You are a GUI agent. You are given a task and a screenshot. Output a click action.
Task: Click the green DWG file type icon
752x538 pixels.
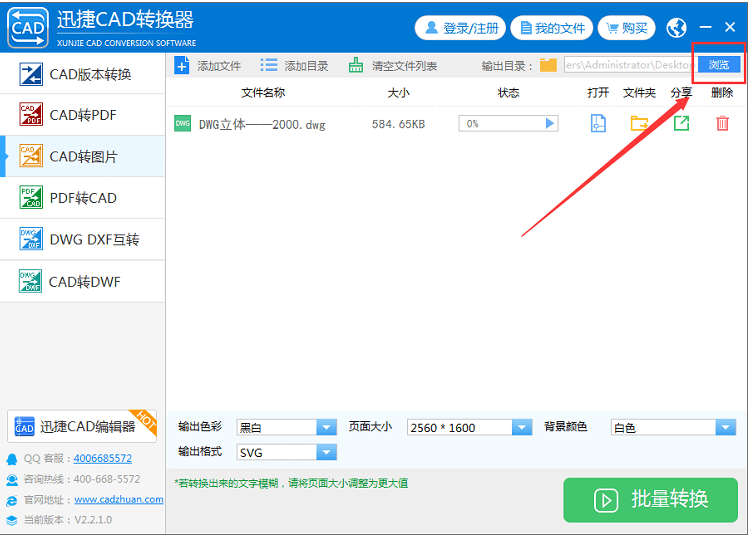click(x=182, y=124)
